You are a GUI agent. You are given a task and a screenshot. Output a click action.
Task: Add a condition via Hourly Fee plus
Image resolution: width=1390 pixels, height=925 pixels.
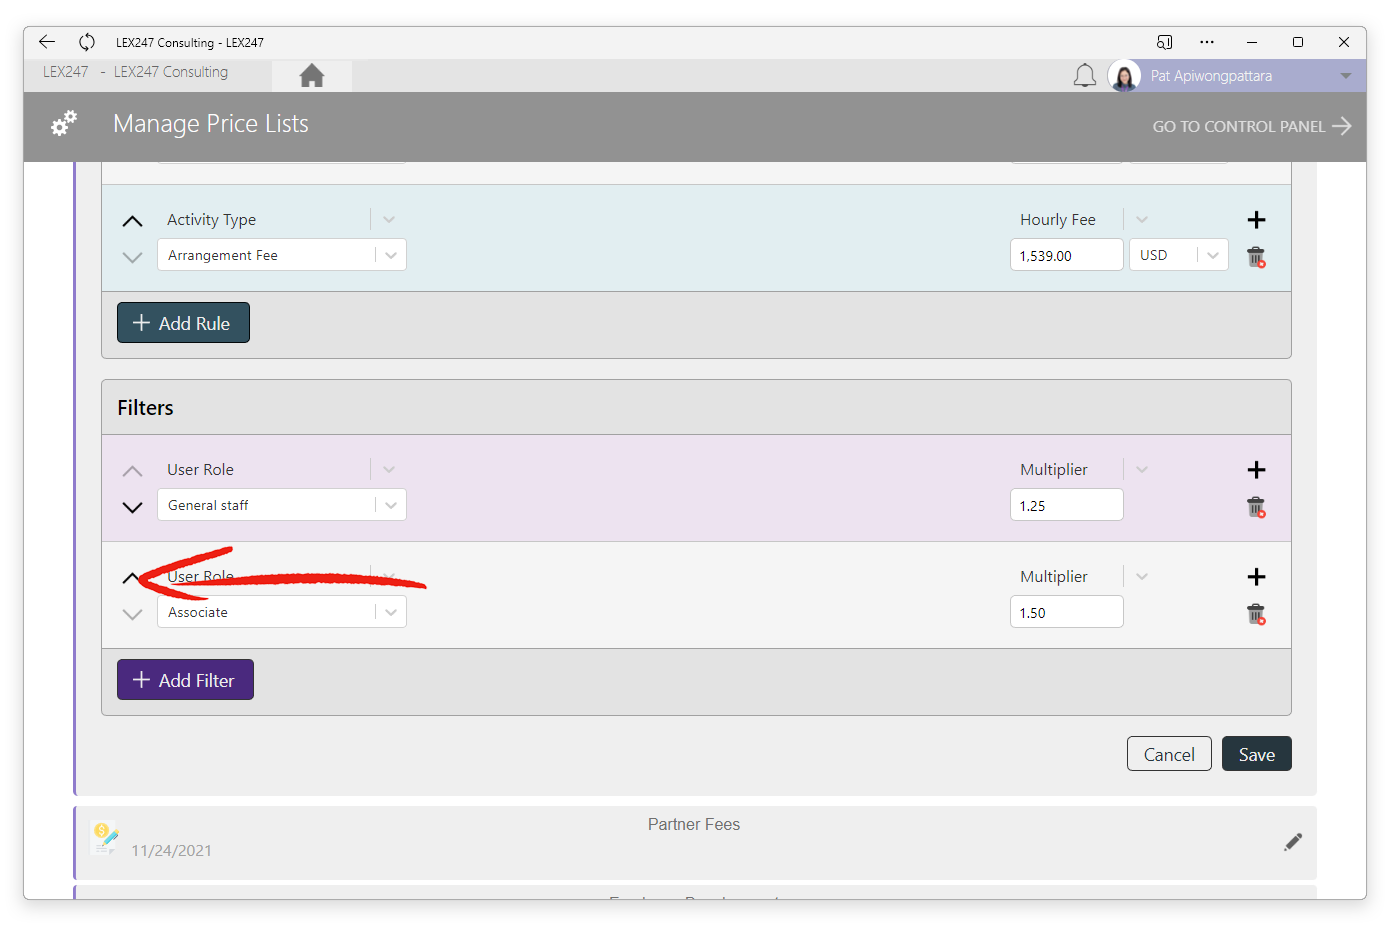(x=1257, y=220)
